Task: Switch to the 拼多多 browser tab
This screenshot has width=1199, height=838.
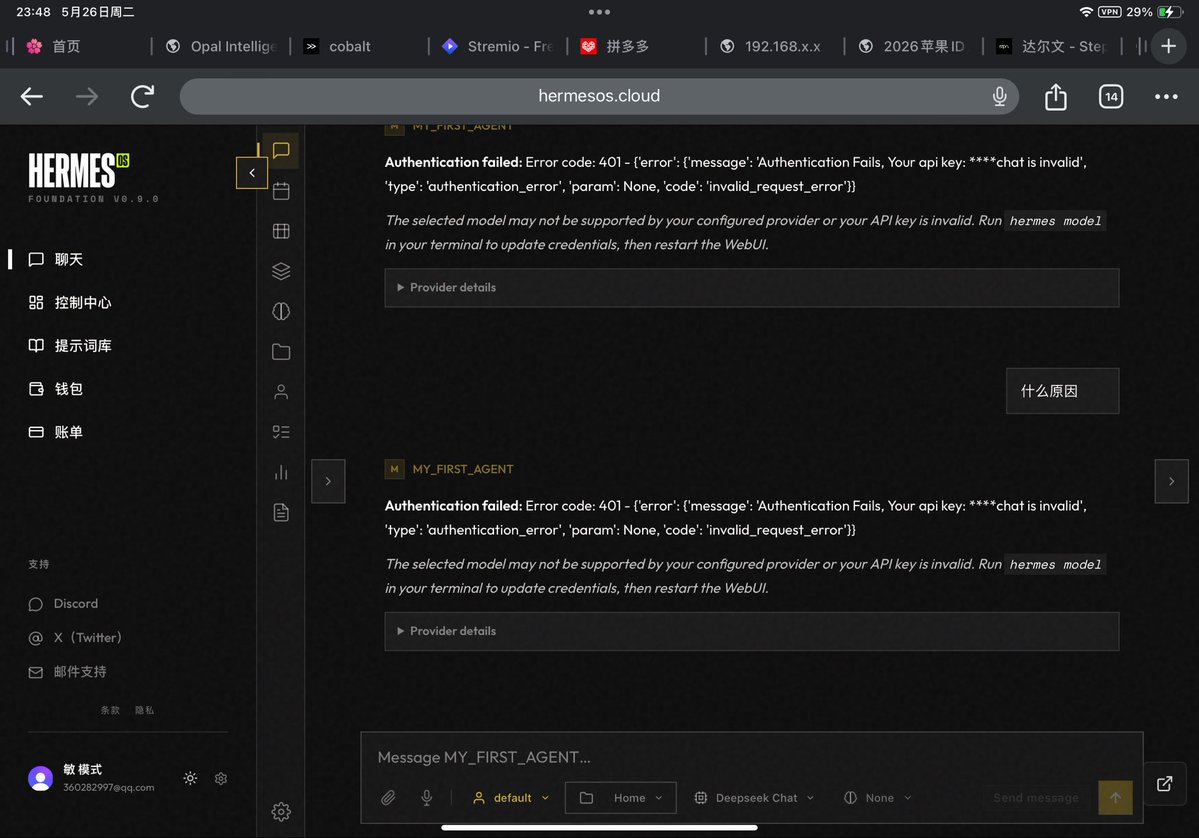Action: pyautogui.click(x=636, y=47)
